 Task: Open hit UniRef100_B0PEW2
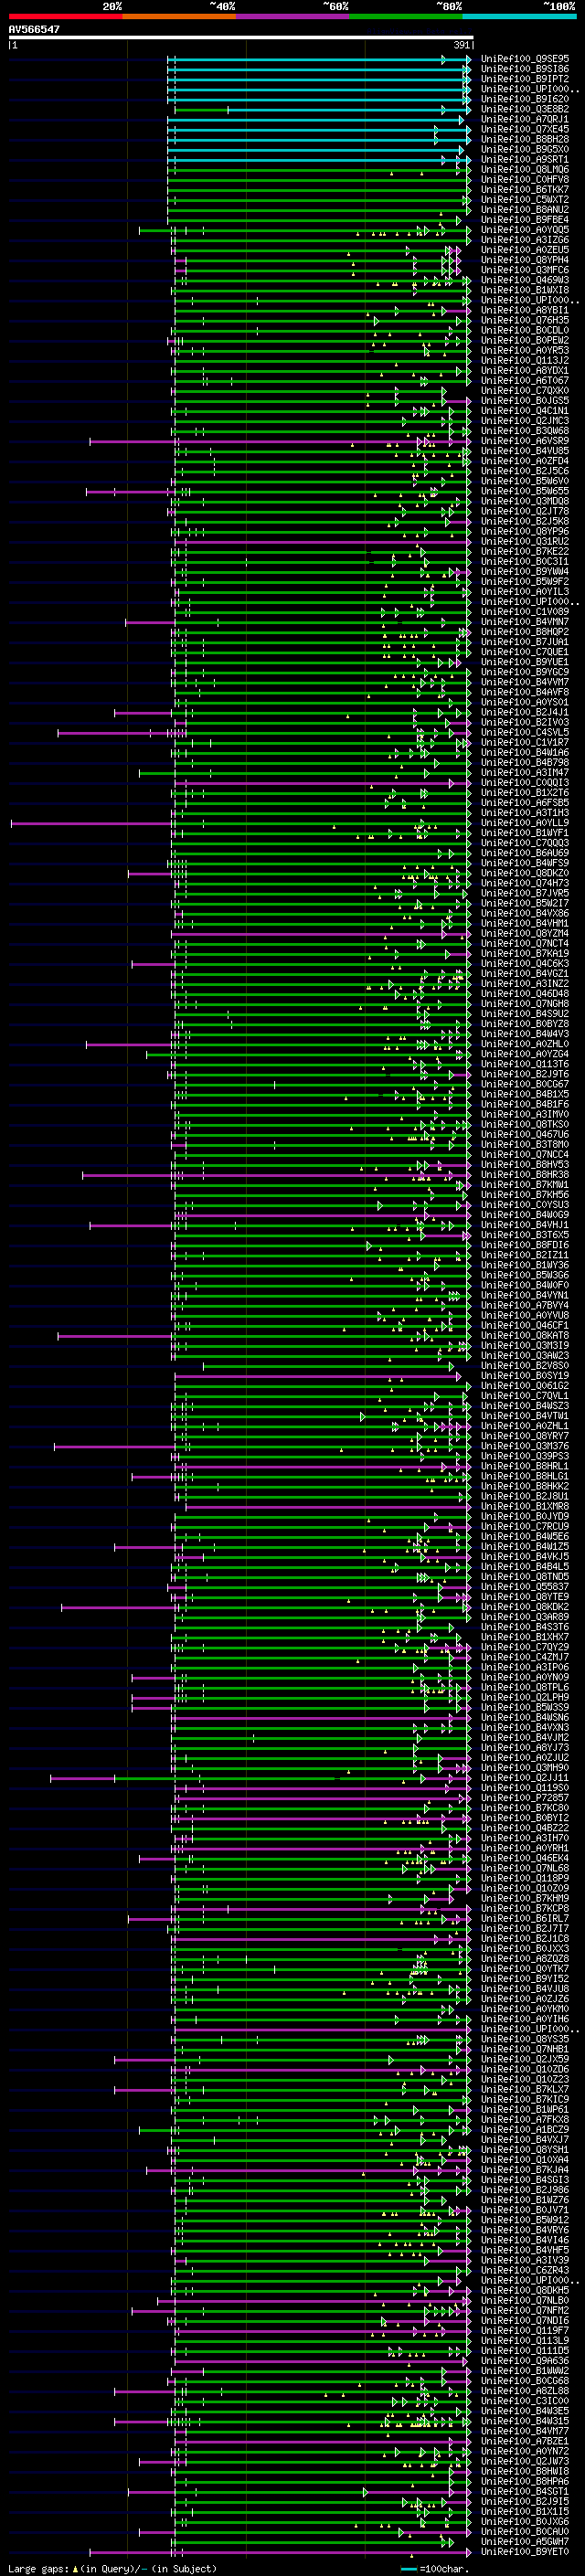pyautogui.click(x=525, y=340)
